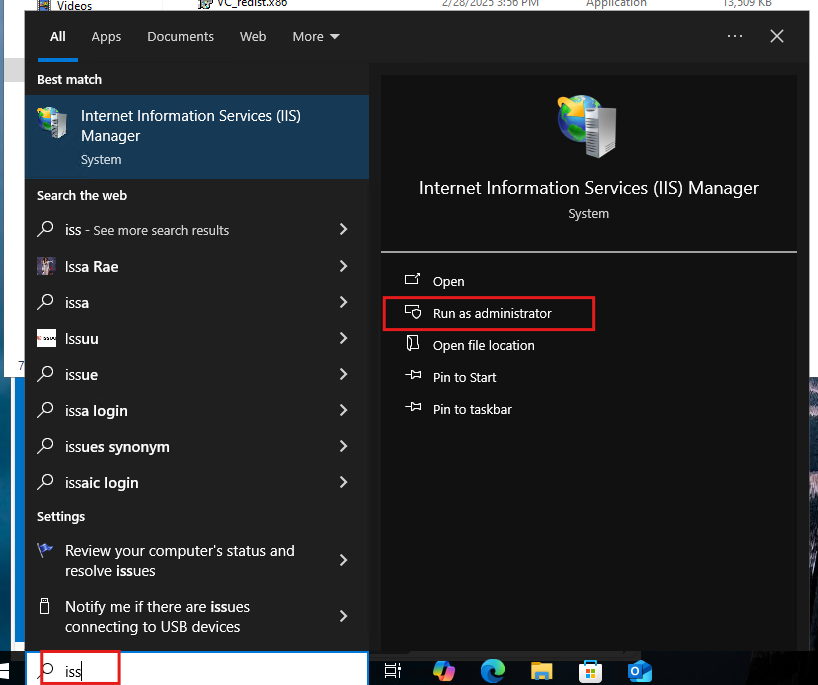Choose Run as administrator
818x685 pixels.
(492, 314)
